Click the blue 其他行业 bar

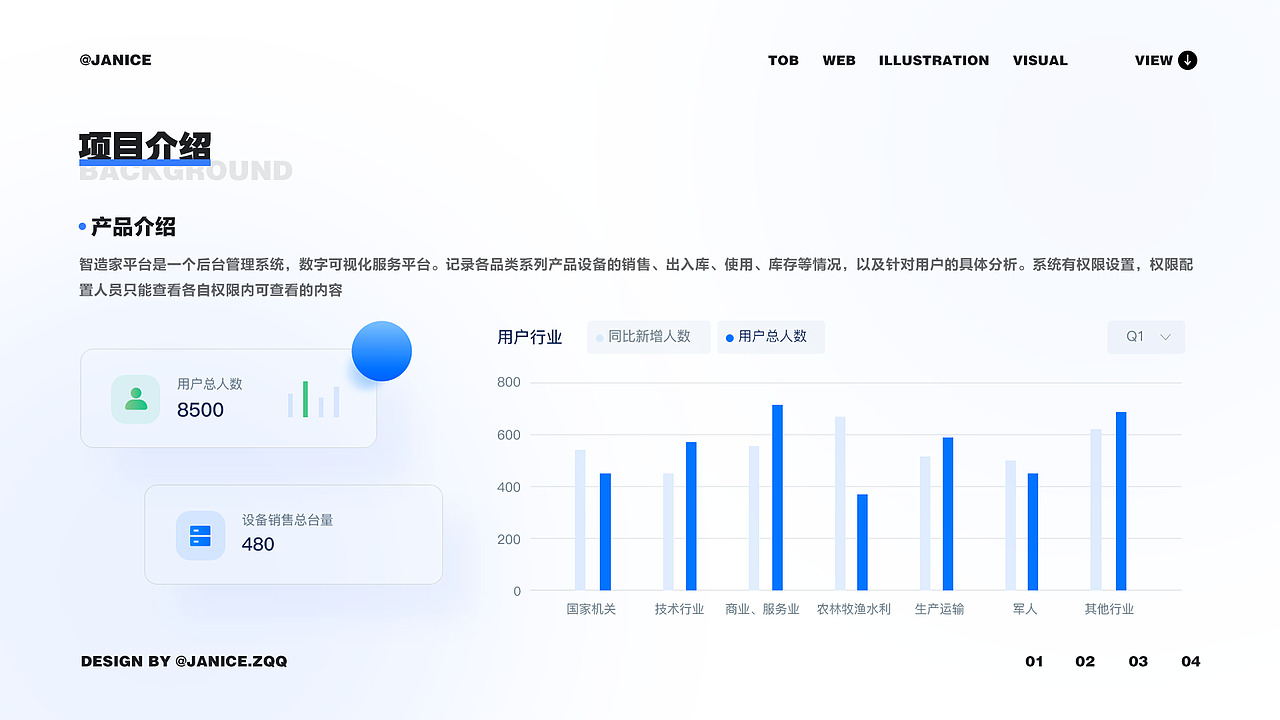1121,501
